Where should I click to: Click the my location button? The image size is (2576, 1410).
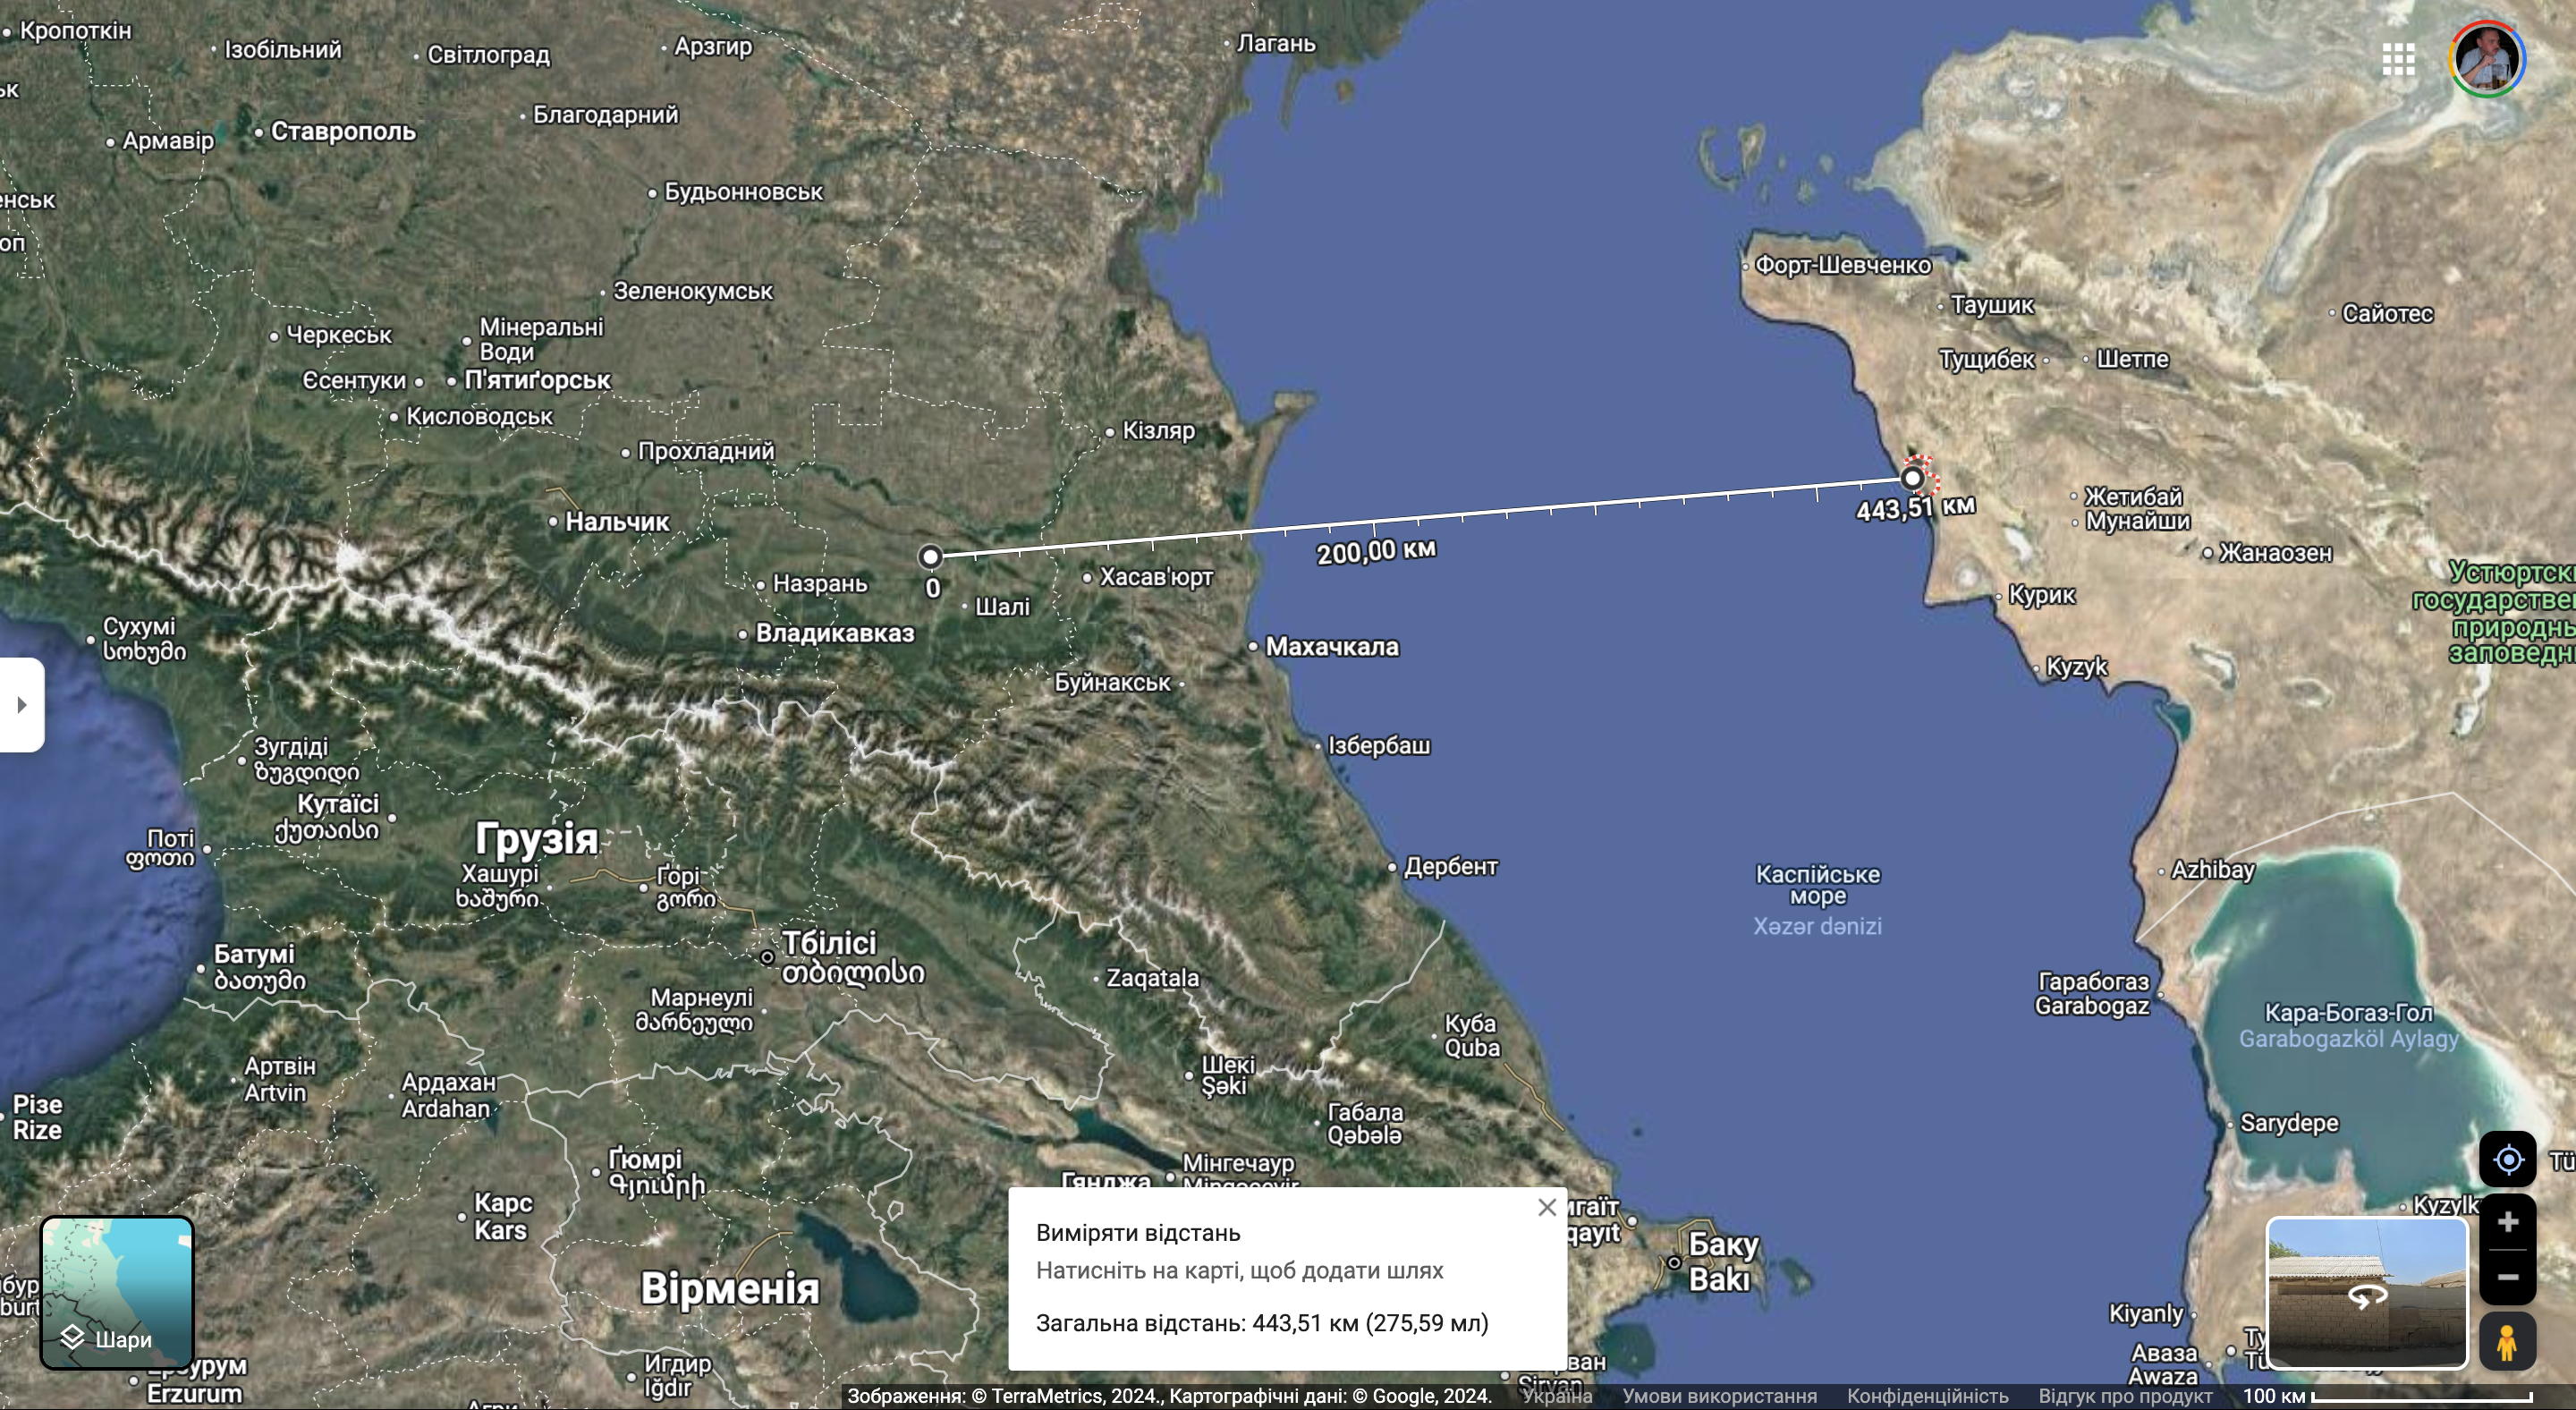[2507, 1160]
